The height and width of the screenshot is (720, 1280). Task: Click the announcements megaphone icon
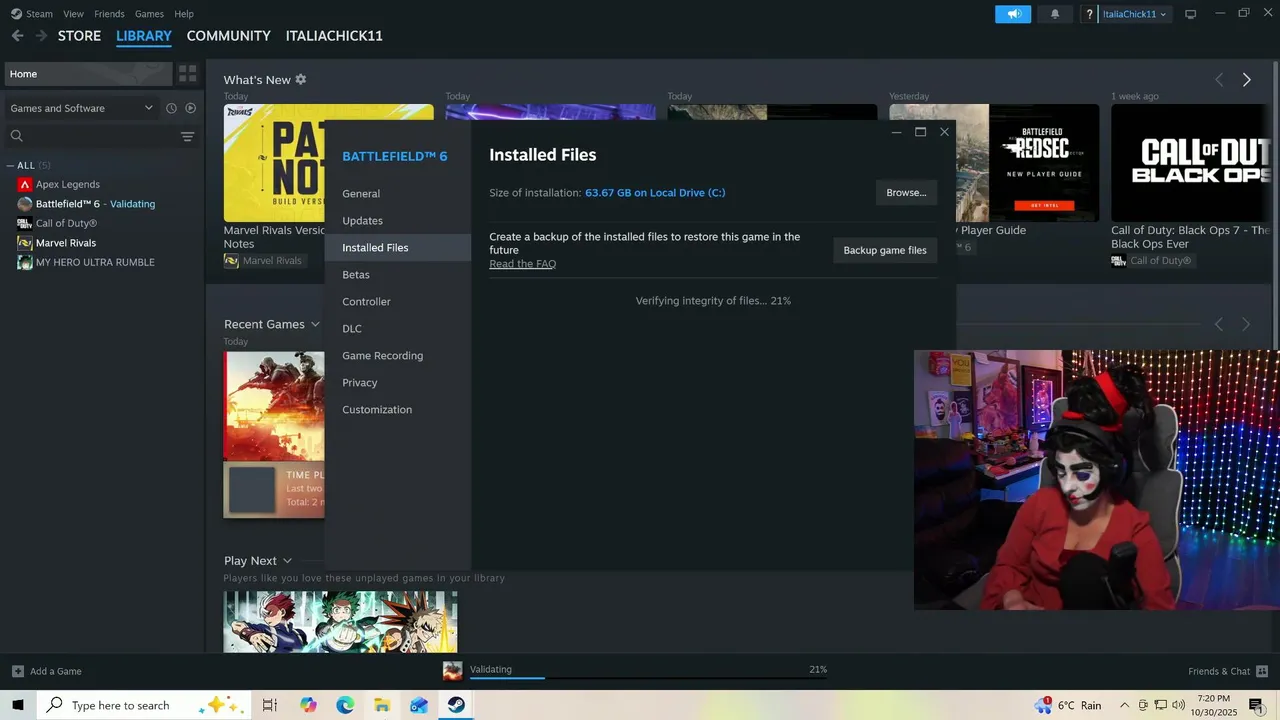(1013, 14)
